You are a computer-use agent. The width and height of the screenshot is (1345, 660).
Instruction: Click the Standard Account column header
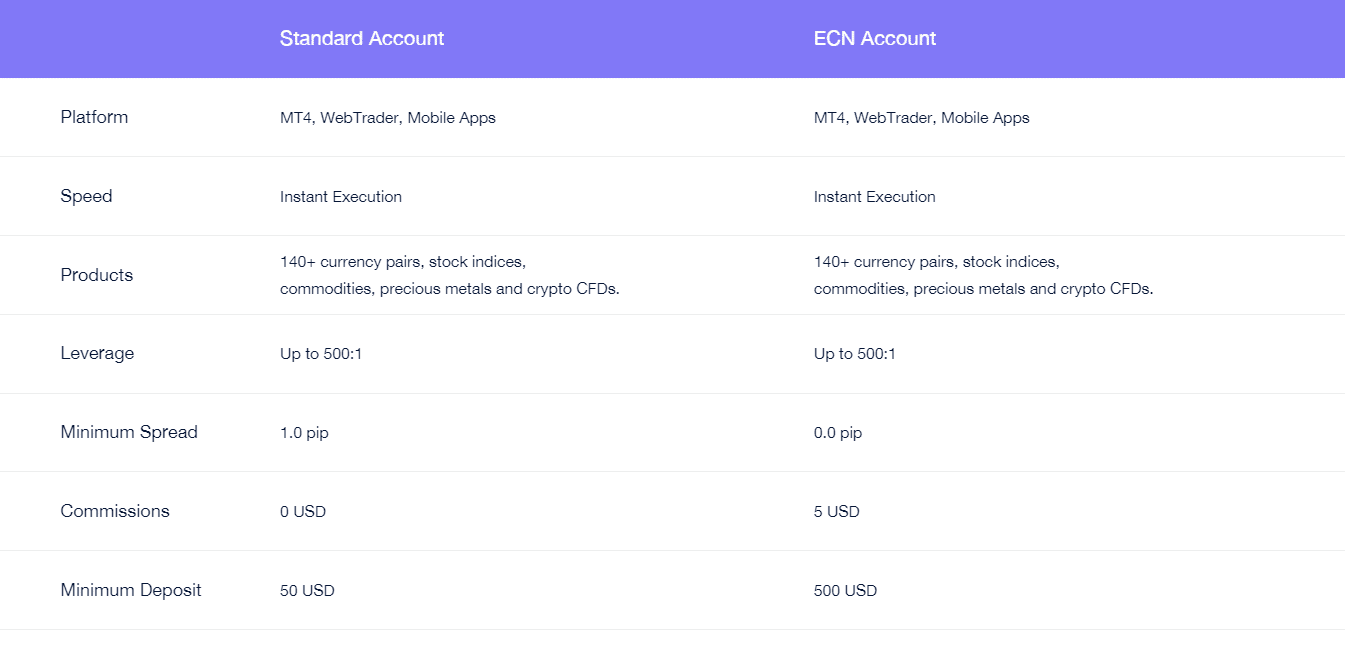click(362, 39)
